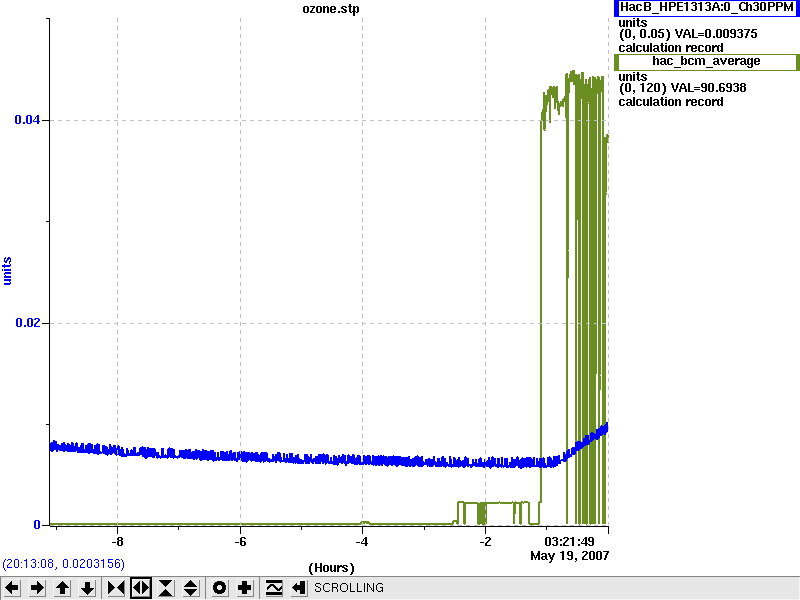This screenshot has width=800, height=600.
Task: Click the cursor readout (20:13:08, 0.0203156)
Action: (63, 564)
